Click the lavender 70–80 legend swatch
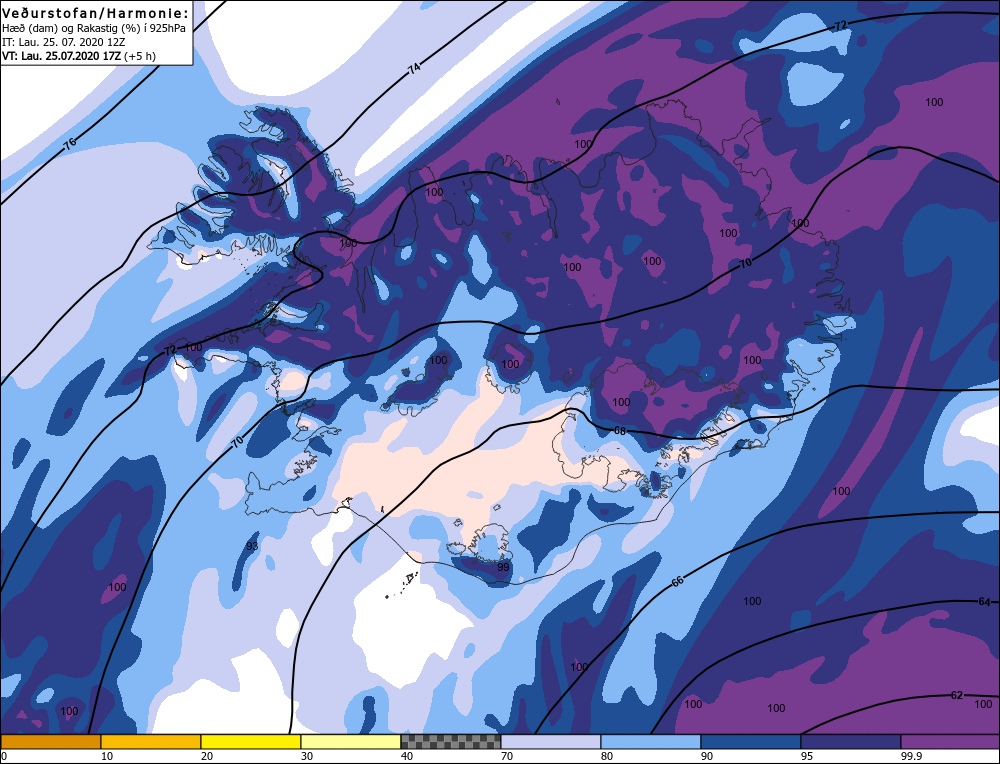The width and height of the screenshot is (1000, 764). (550, 742)
